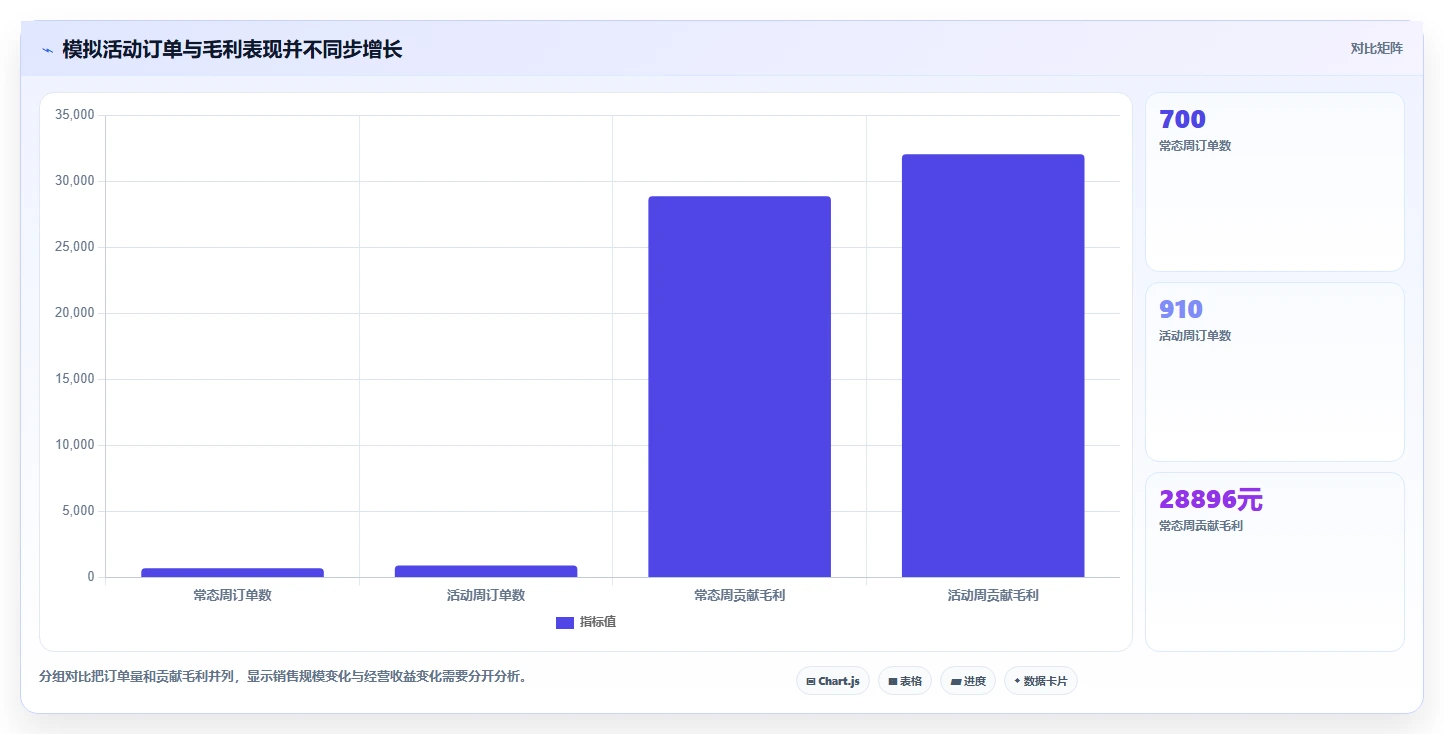Click 常态周贡献毛利 label in the 28896元 card
The height and width of the screenshot is (734, 1444).
tap(1201, 526)
